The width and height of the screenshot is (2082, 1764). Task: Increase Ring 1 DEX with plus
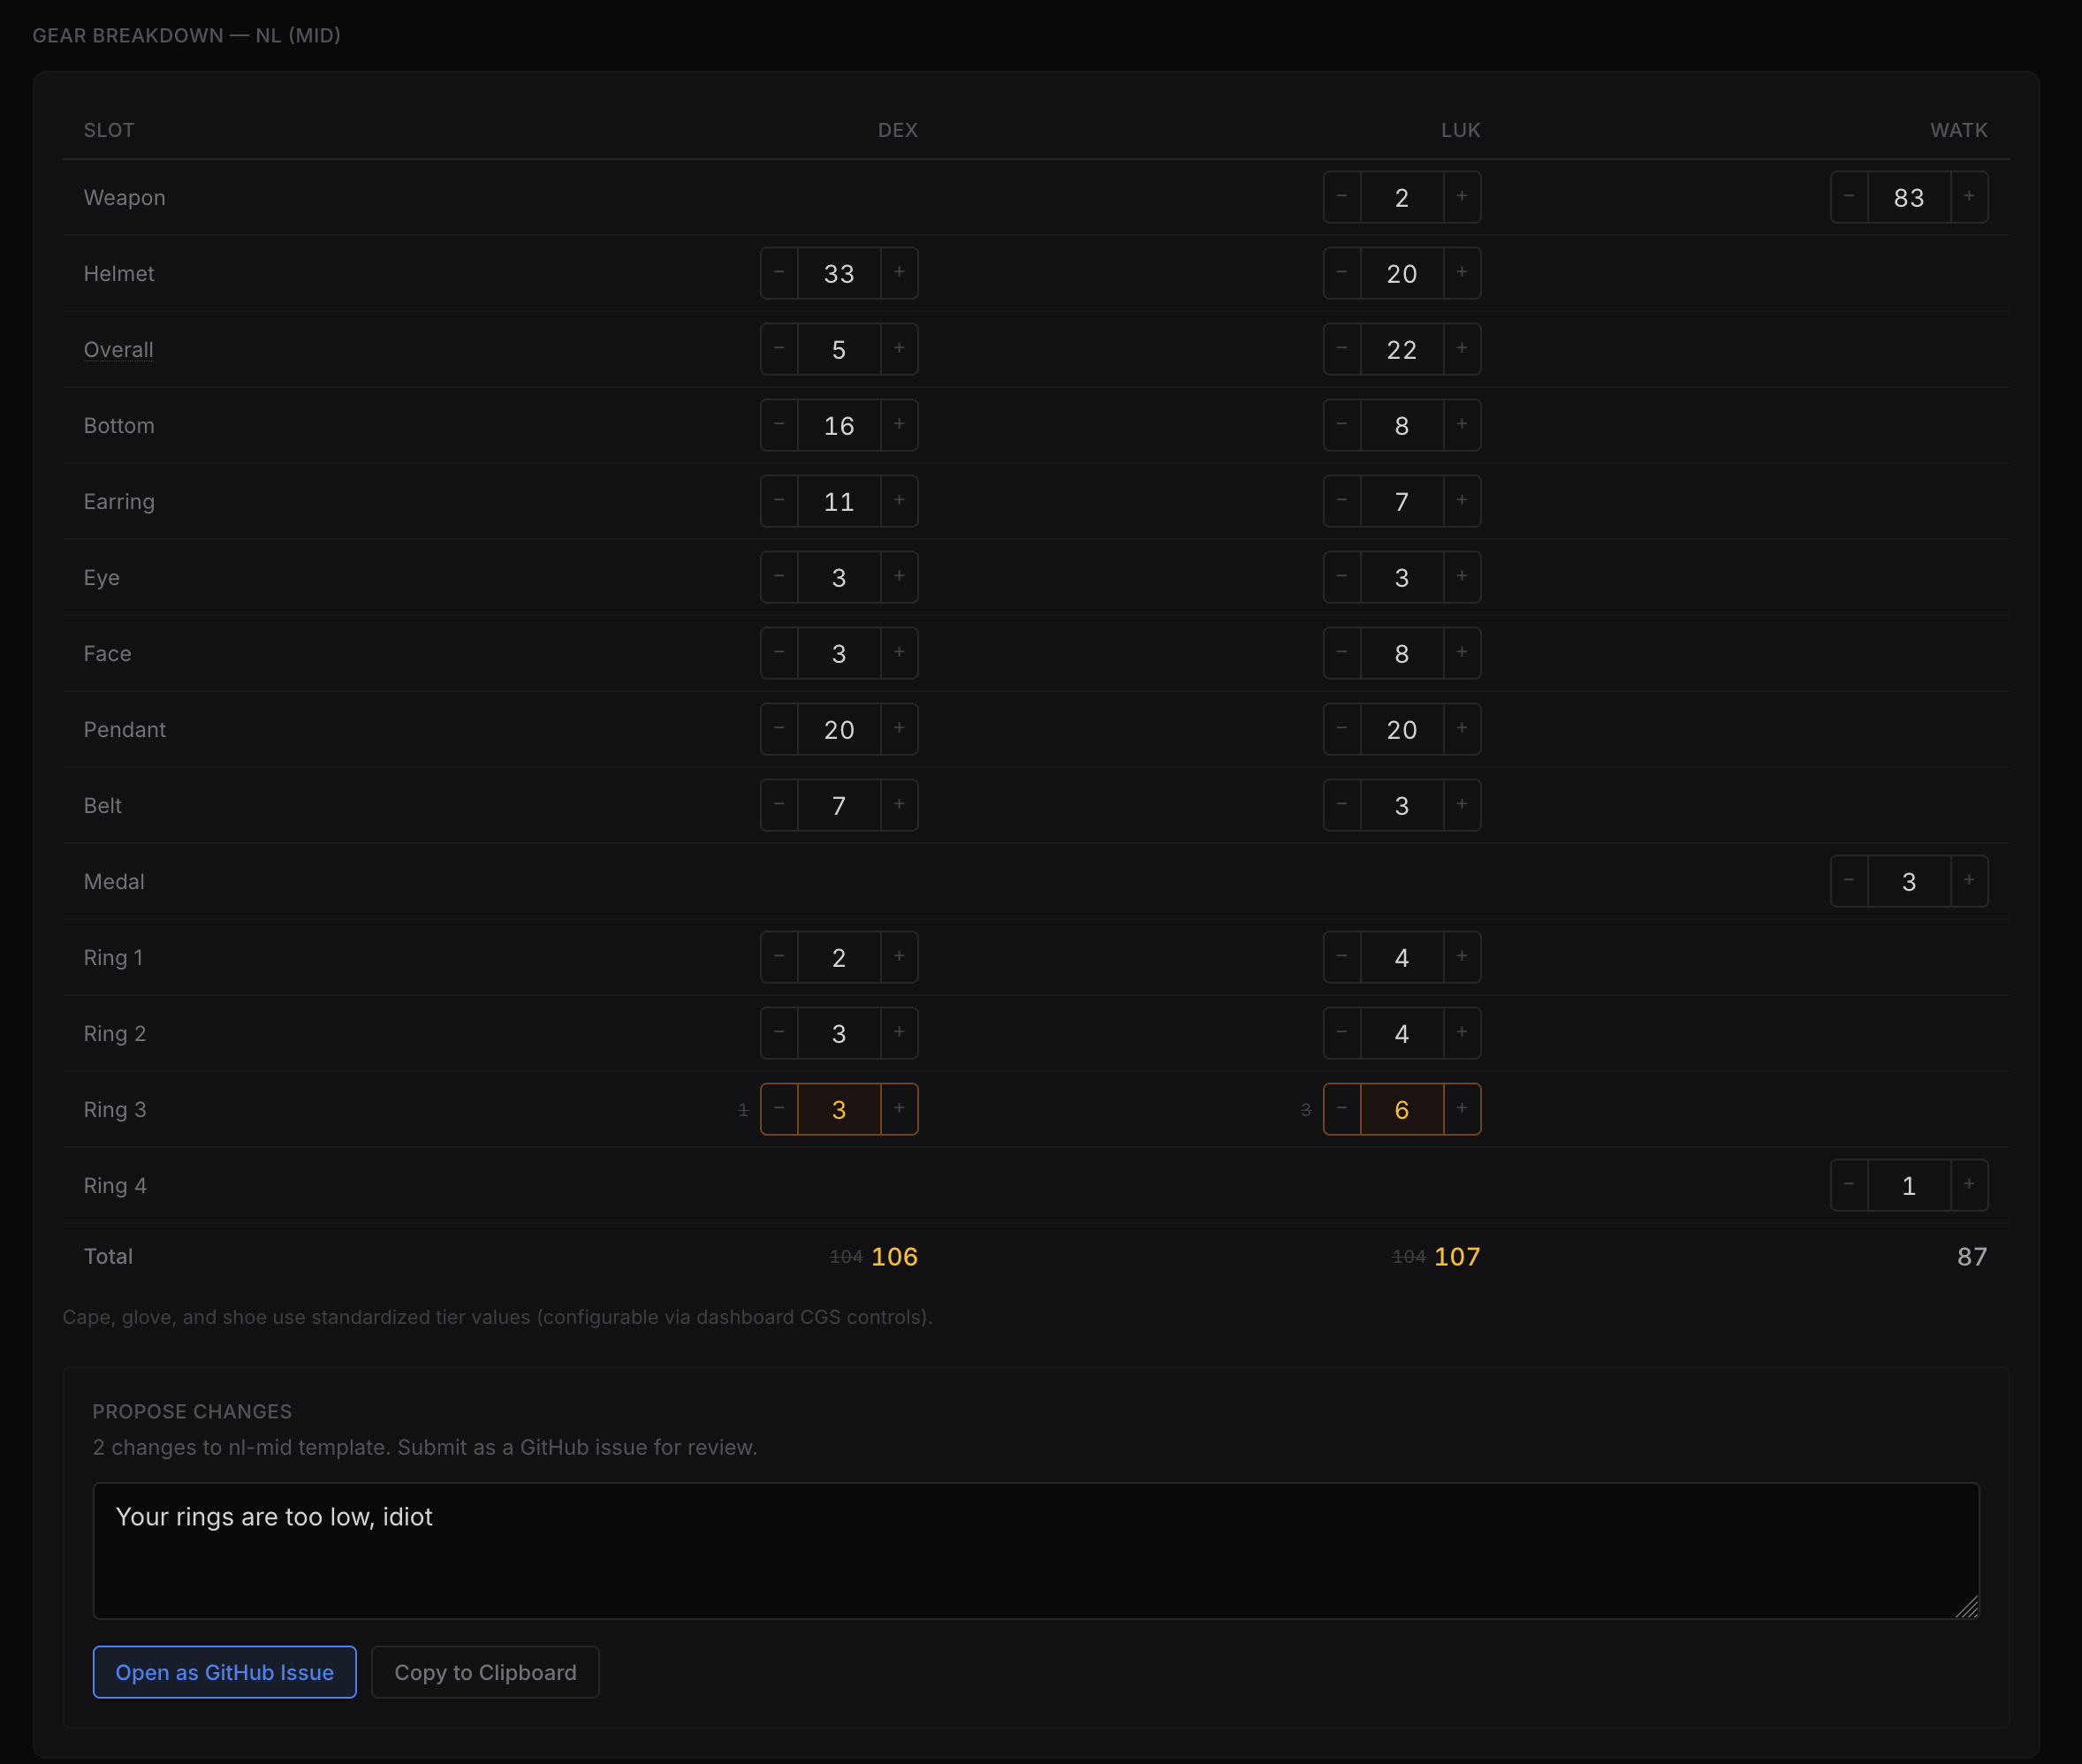(x=899, y=957)
